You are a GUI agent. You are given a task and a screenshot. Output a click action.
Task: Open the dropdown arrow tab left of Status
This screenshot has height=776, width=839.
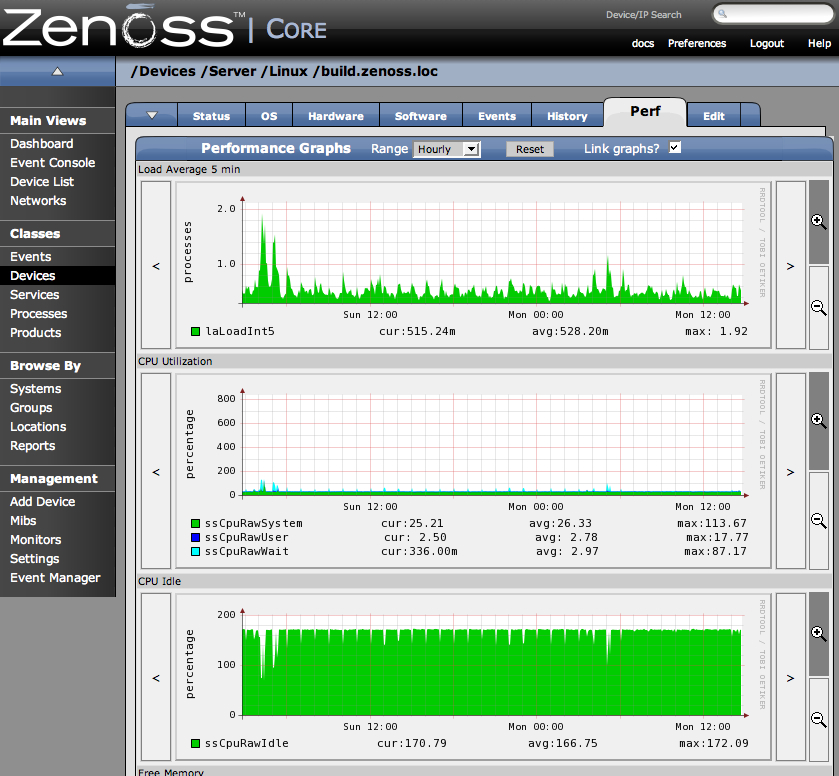[x=152, y=115]
